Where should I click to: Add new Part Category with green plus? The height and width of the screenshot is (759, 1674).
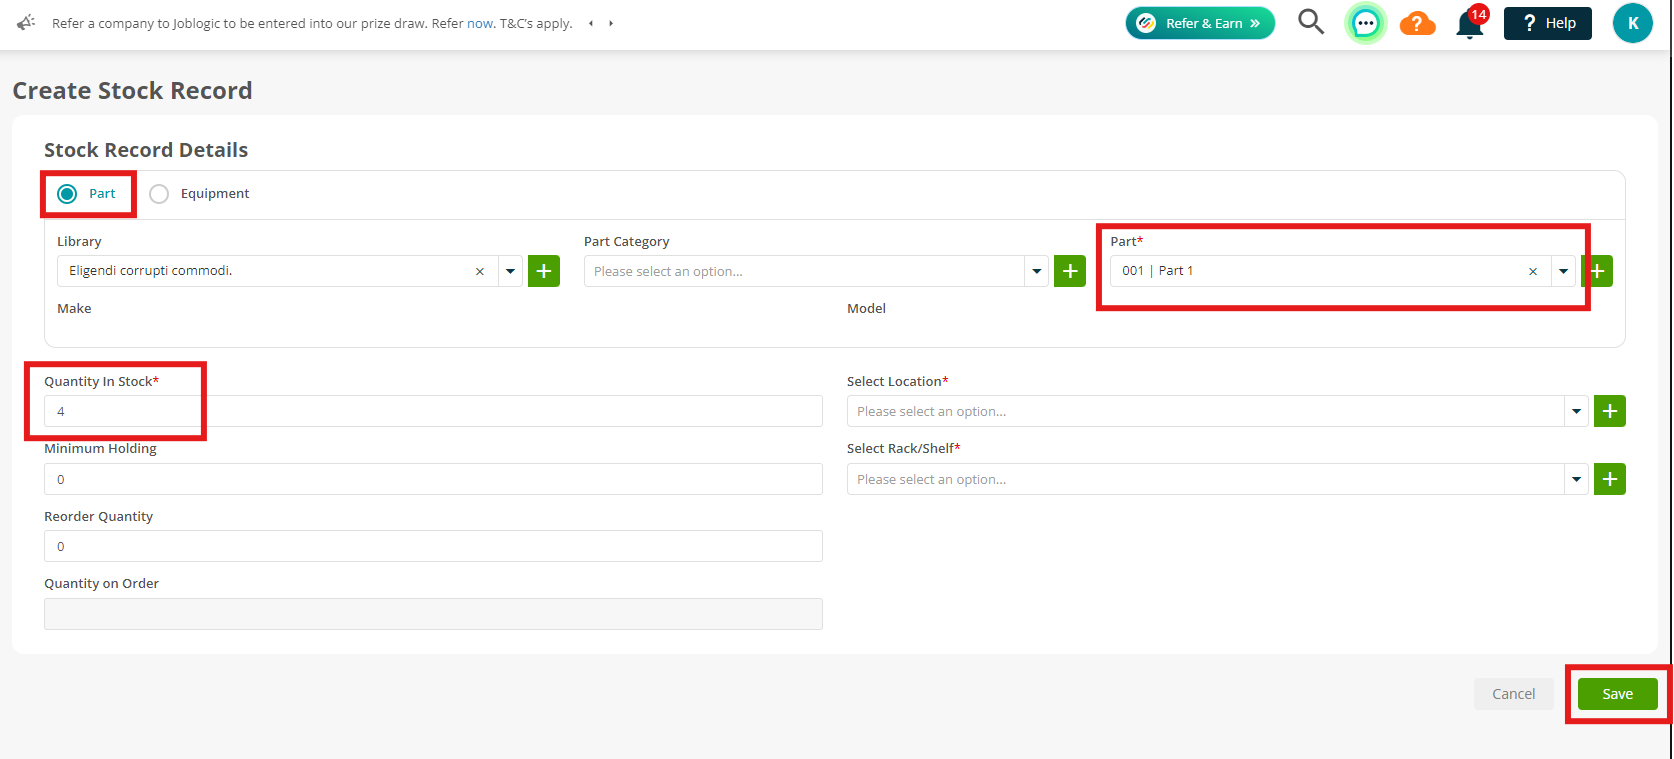1070,271
